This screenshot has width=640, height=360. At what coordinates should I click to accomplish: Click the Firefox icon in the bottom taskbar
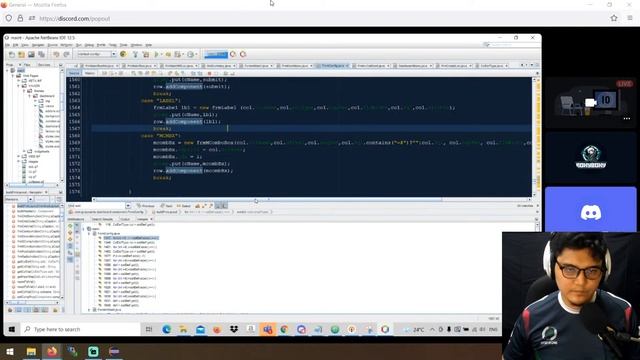pyautogui.click(x=52, y=351)
